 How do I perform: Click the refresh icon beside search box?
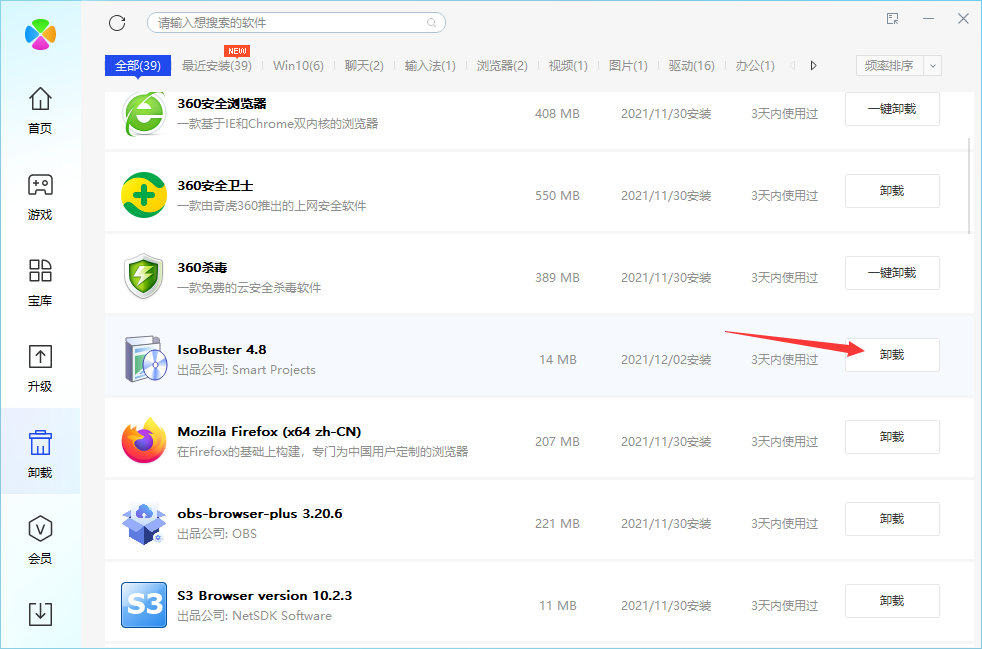pyautogui.click(x=117, y=22)
